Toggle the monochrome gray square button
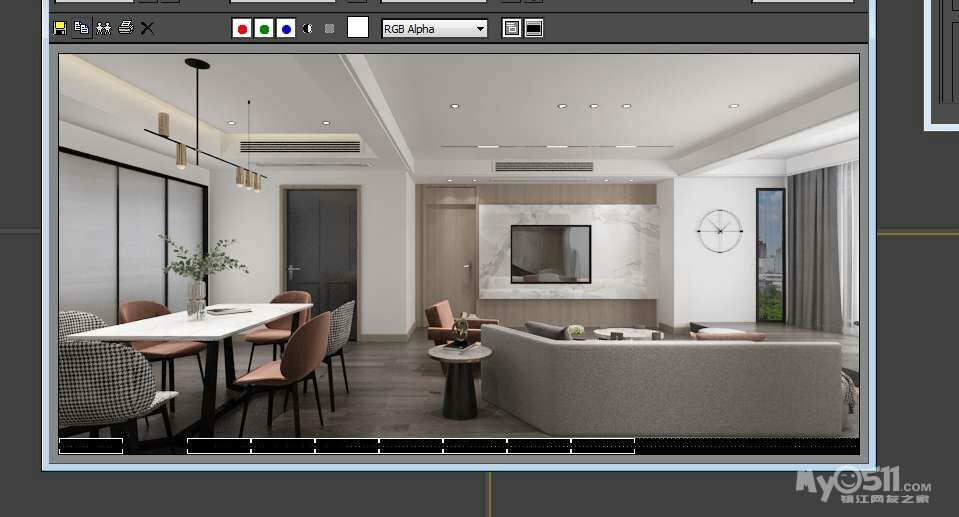Screen dimensions: 959x517 point(330,28)
